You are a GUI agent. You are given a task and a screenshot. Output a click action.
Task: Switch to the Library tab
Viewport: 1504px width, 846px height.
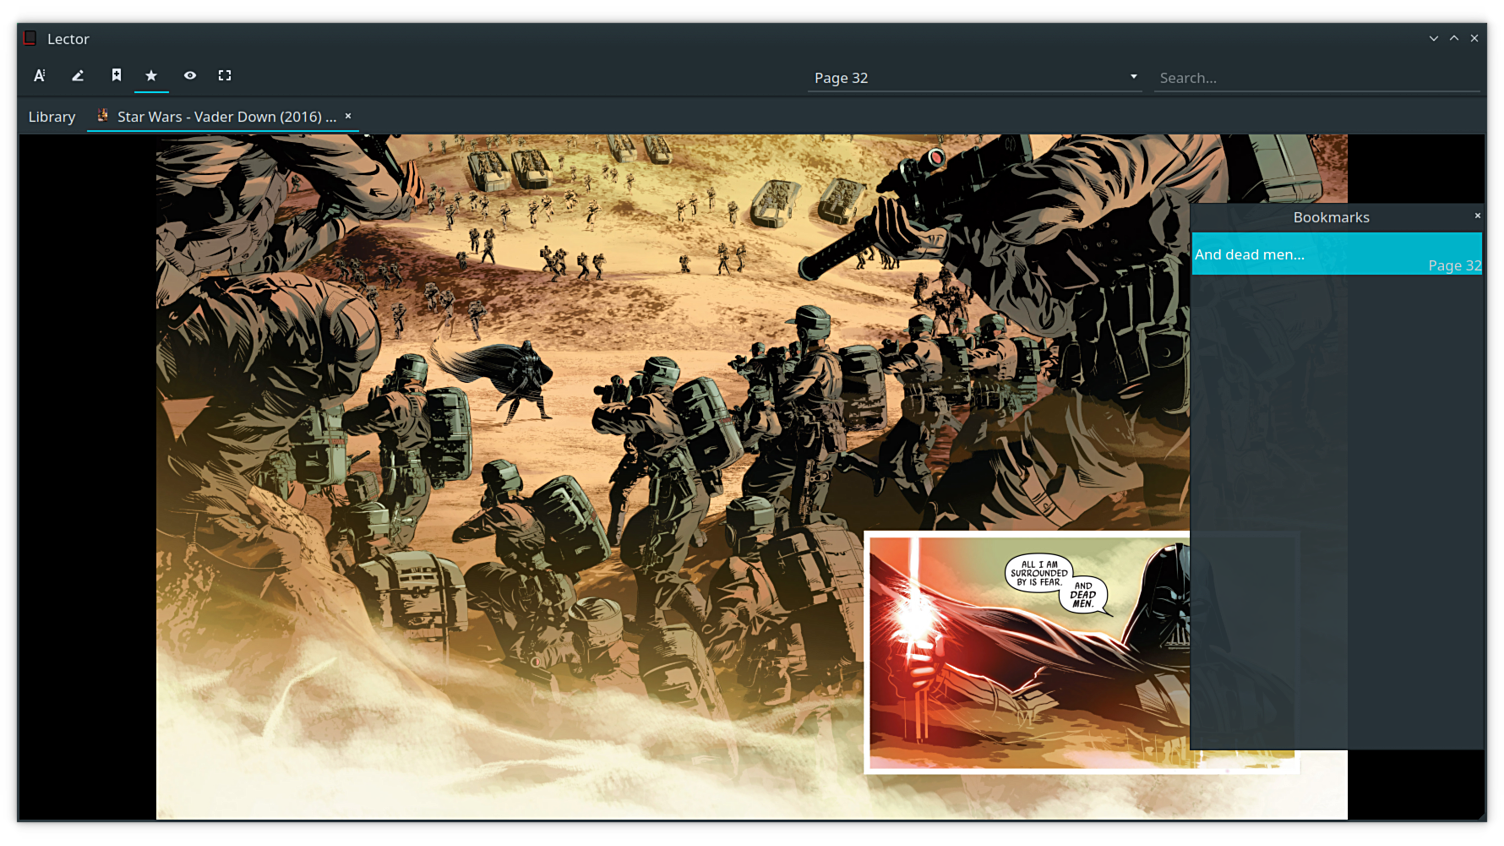(x=52, y=117)
